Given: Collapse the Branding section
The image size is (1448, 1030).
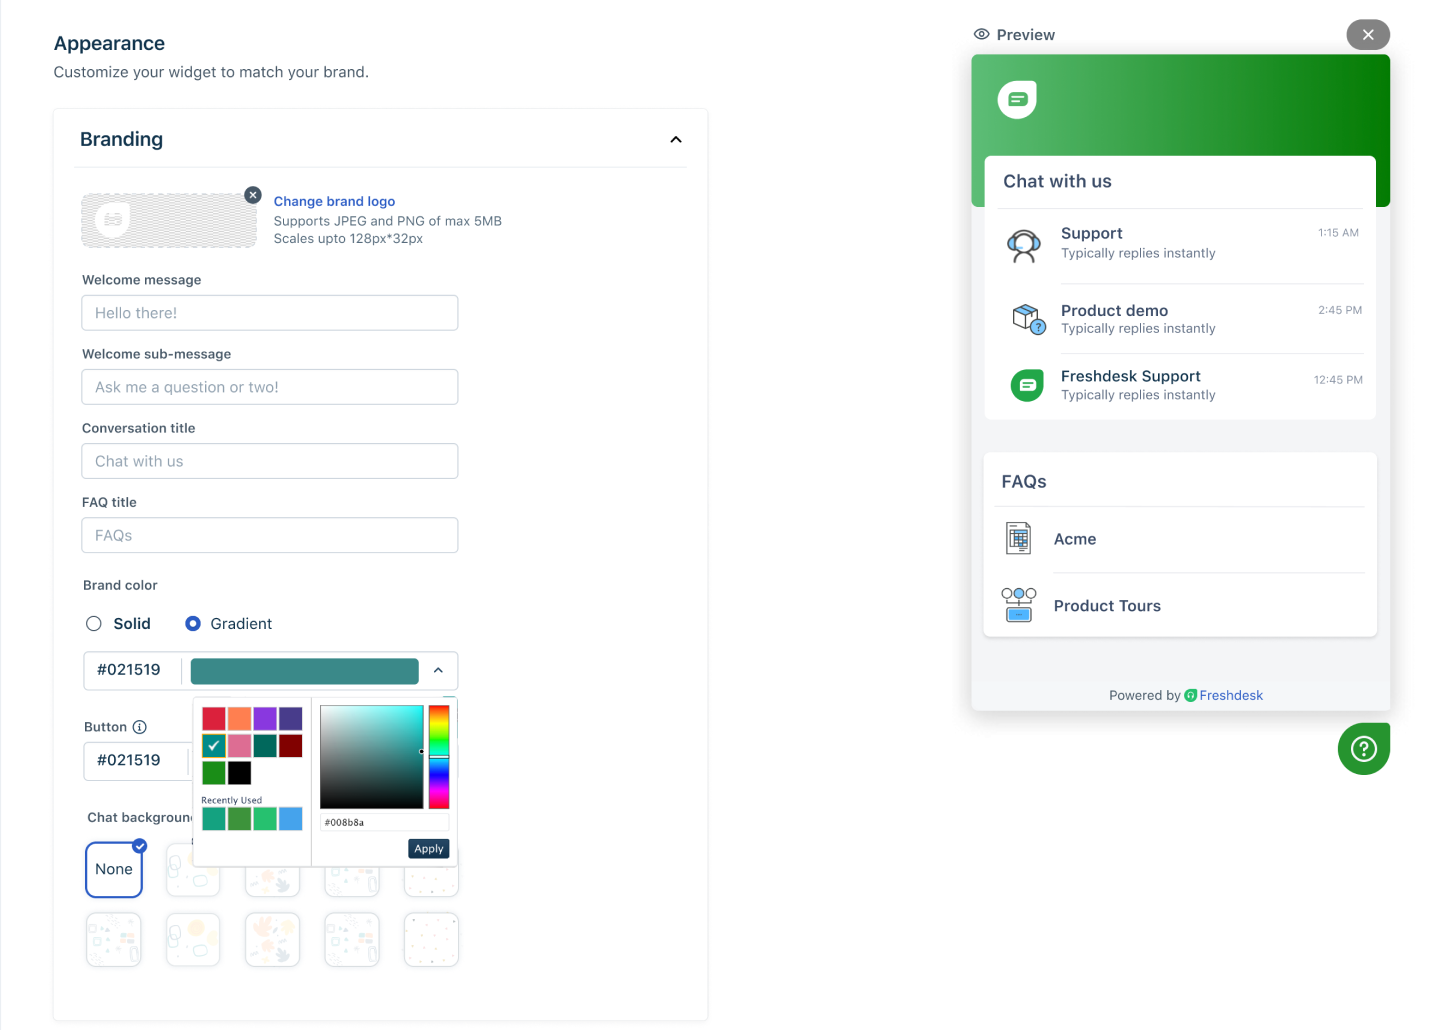Looking at the screenshot, I should (676, 139).
